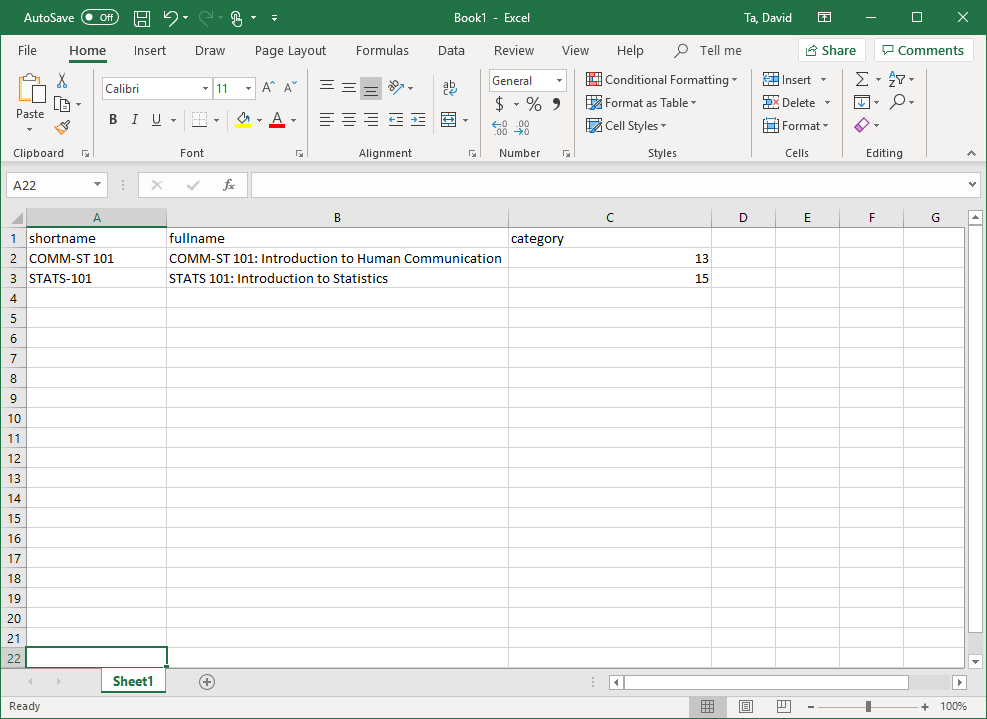Click the Save icon in title bar
This screenshot has width=987, height=719.
[x=142, y=18]
